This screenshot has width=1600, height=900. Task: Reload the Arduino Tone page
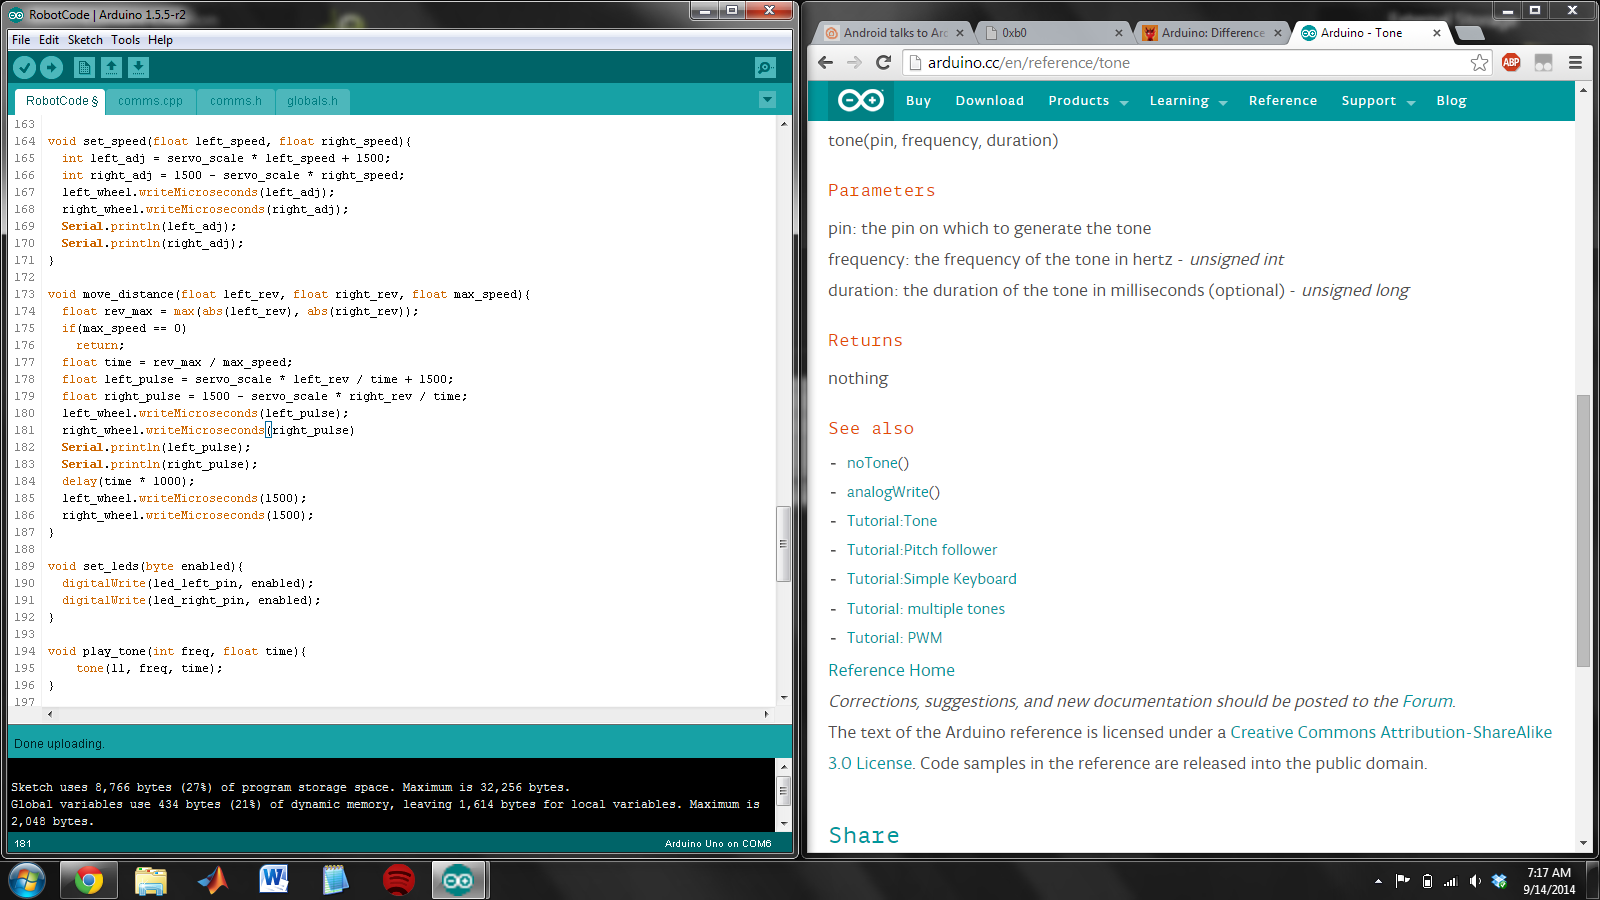[x=883, y=62]
